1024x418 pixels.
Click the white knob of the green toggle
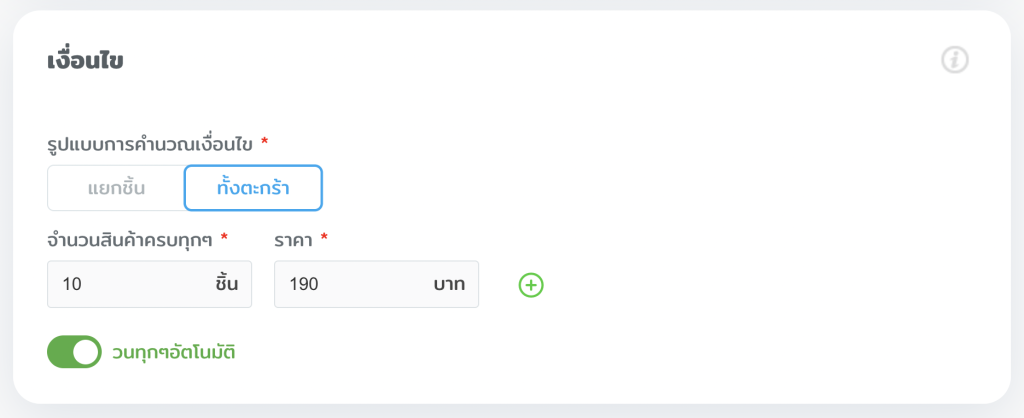pyautogui.click(x=87, y=352)
